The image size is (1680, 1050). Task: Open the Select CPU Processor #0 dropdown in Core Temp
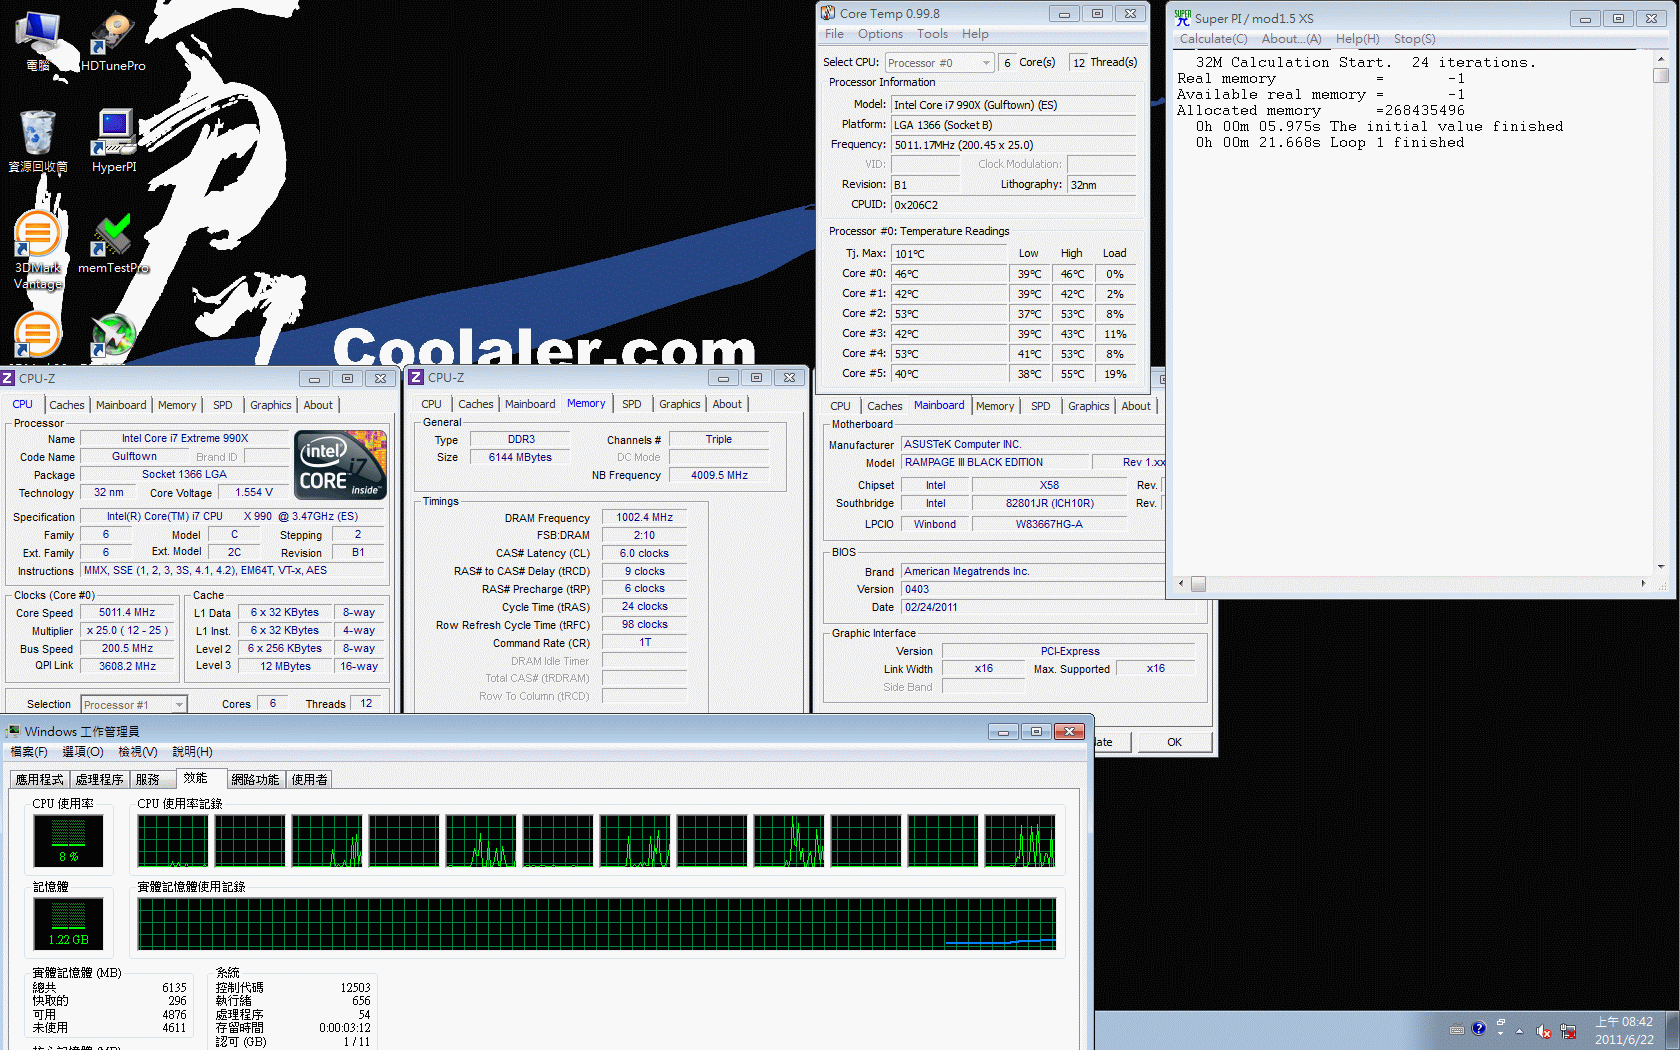point(939,63)
